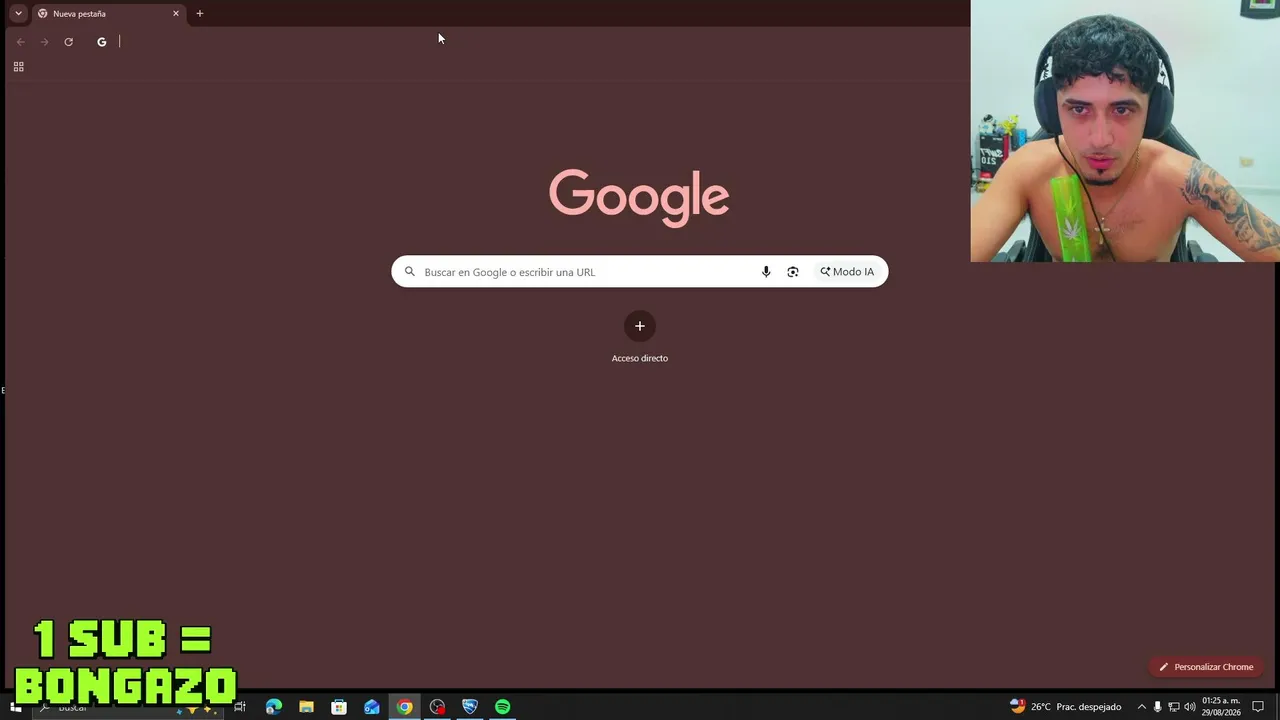Image resolution: width=1280 pixels, height=720 pixels.
Task: Select the Nueva pestaña tab
Action: (x=110, y=14)
